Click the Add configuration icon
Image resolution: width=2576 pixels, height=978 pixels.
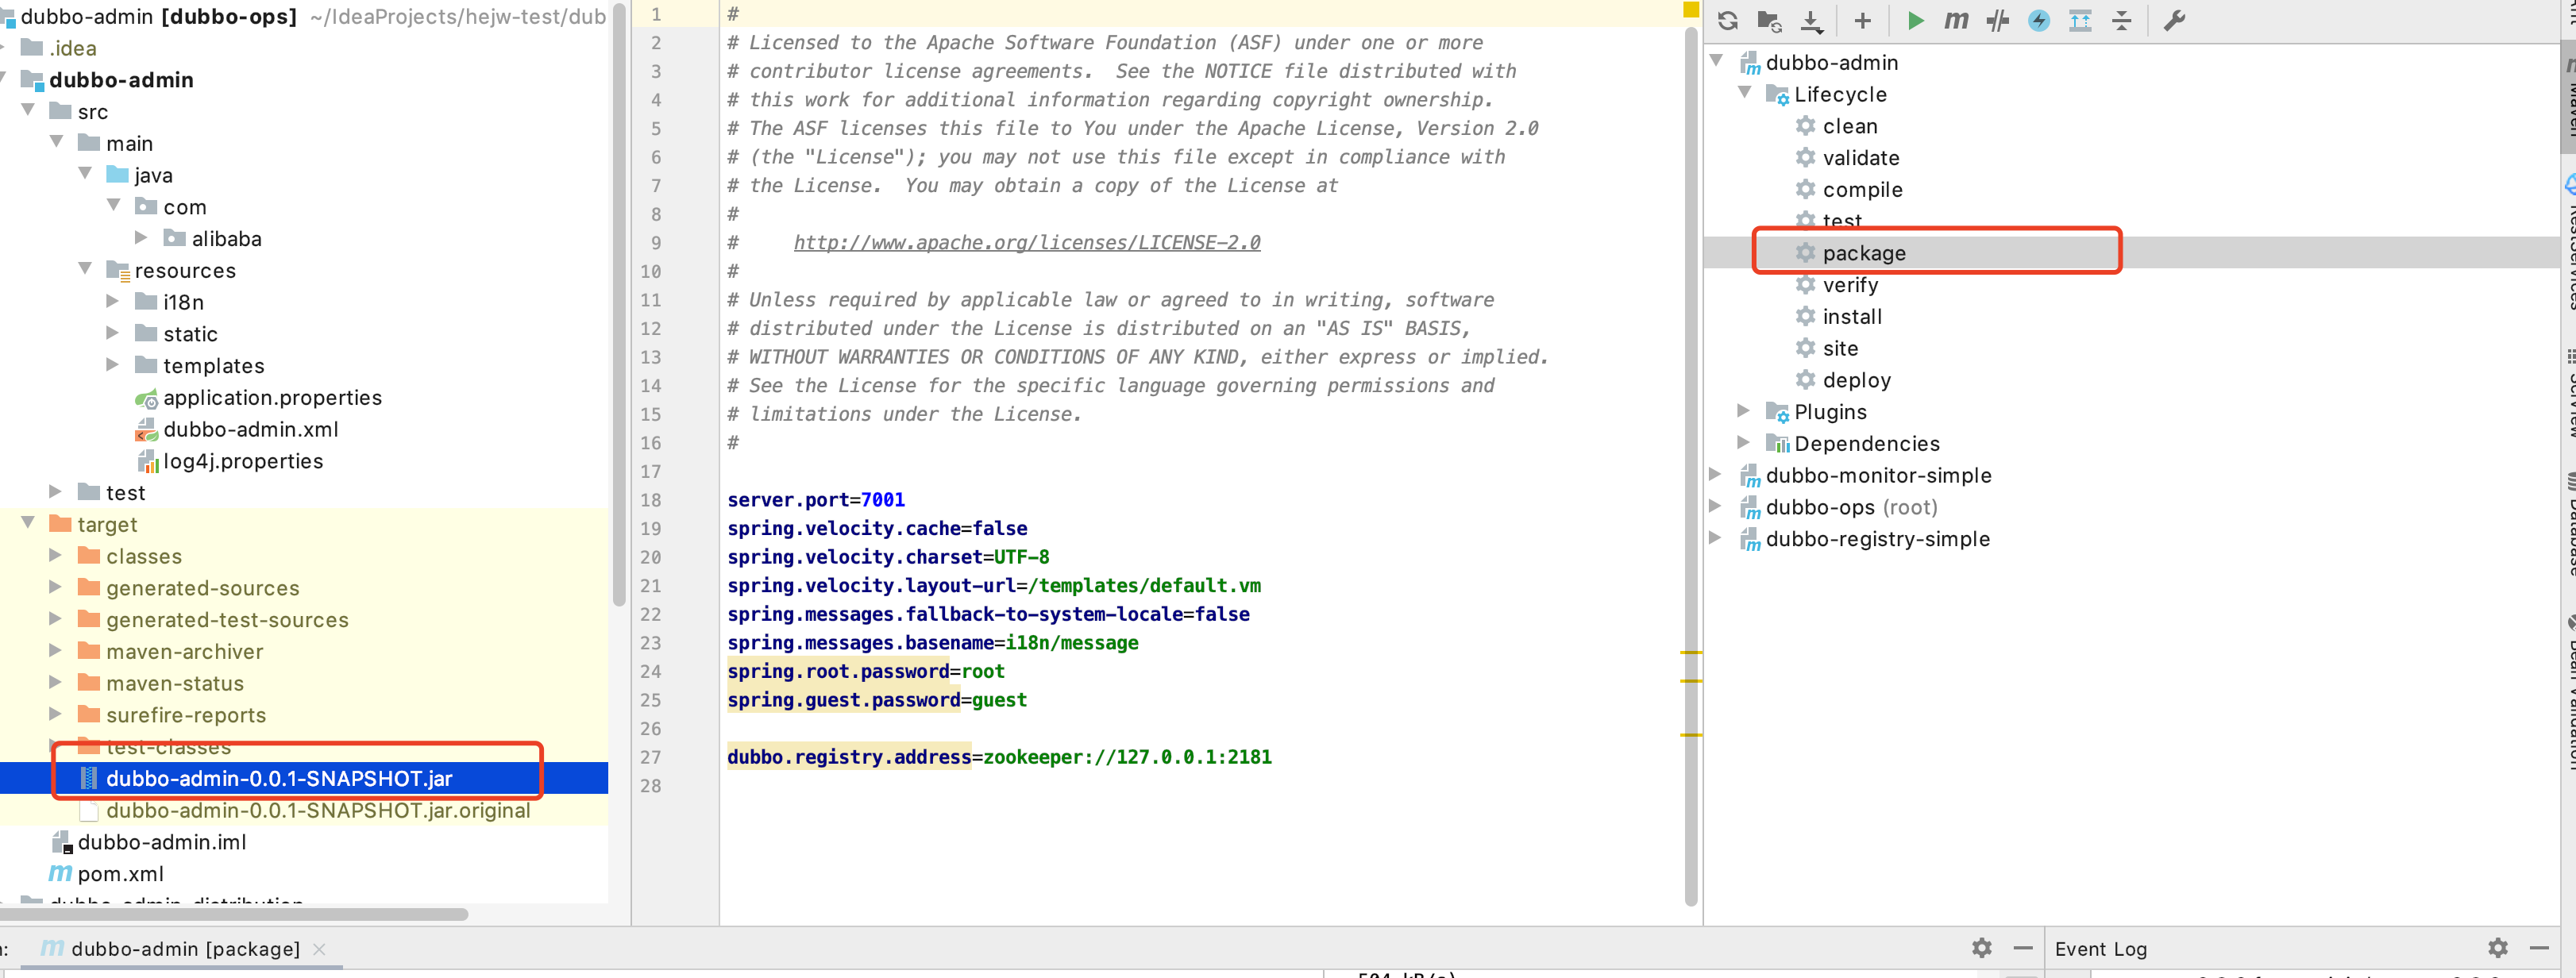pos(1860,20)
